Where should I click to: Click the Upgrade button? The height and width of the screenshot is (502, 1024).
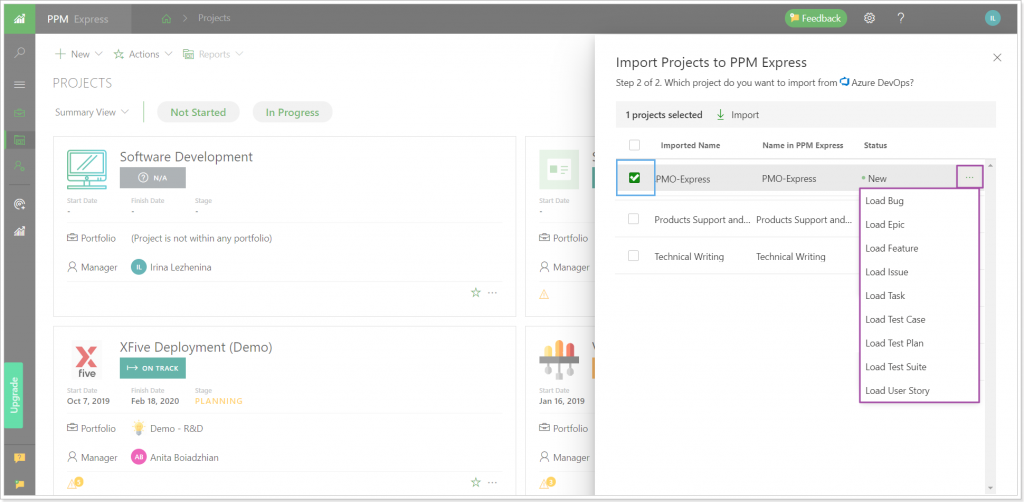(14, 395)
